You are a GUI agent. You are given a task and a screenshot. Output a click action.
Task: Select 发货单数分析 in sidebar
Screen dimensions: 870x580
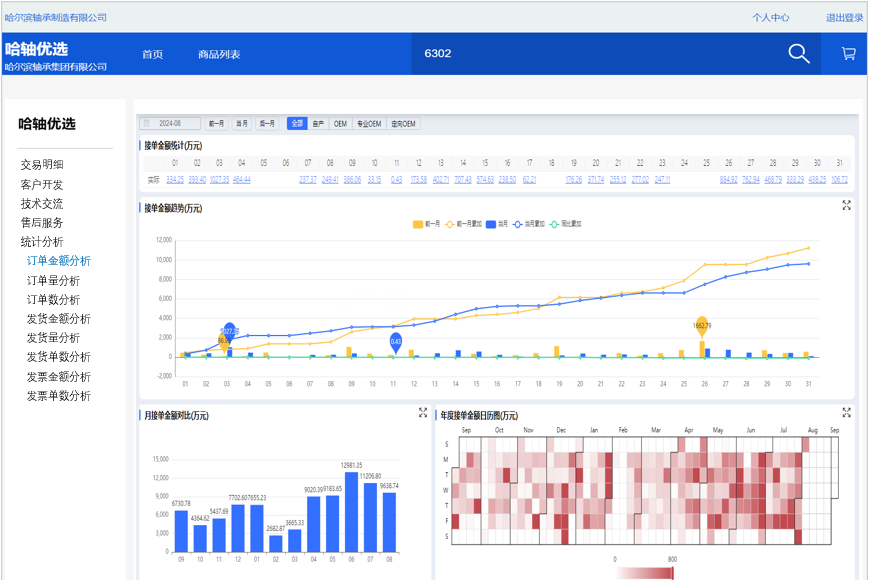[59, 357]
